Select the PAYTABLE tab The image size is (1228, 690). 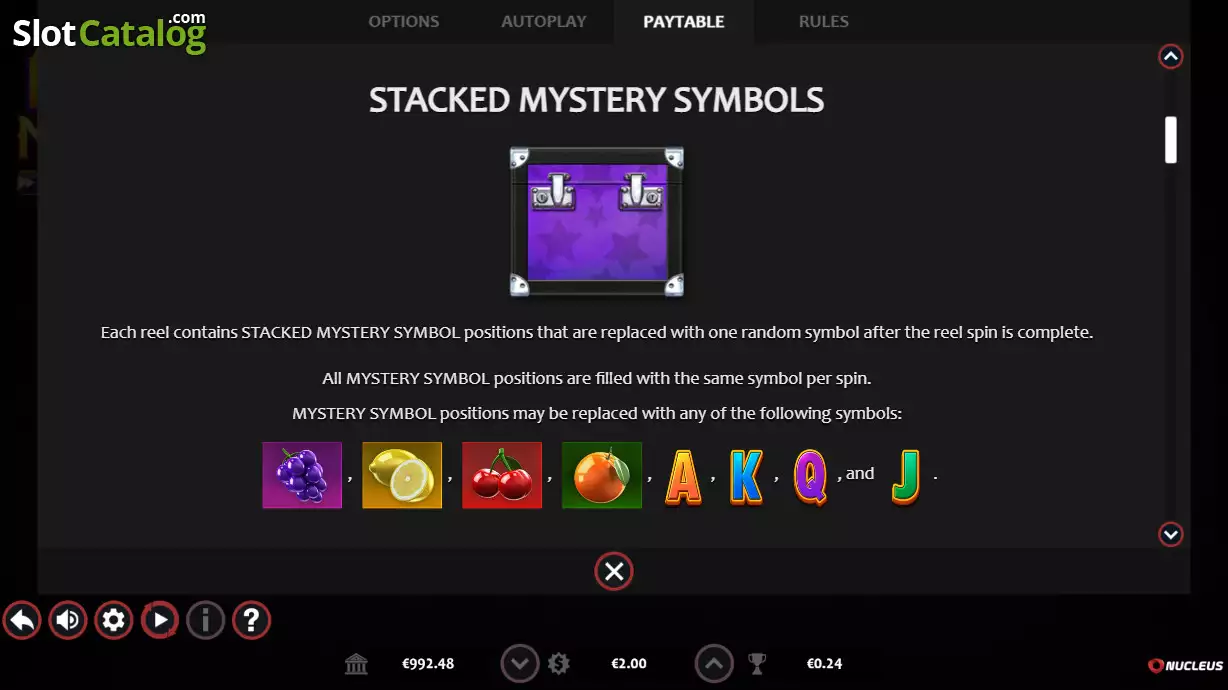[x=684, y=21]
